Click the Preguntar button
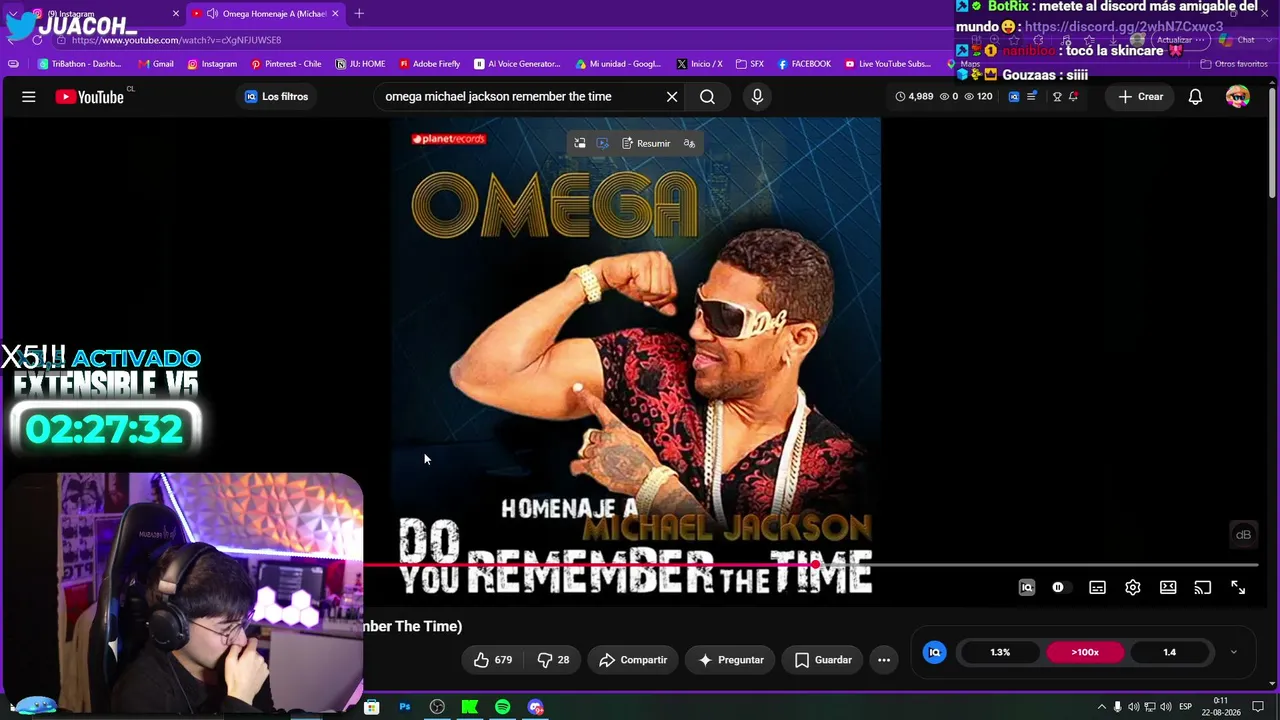 (731, 660)
